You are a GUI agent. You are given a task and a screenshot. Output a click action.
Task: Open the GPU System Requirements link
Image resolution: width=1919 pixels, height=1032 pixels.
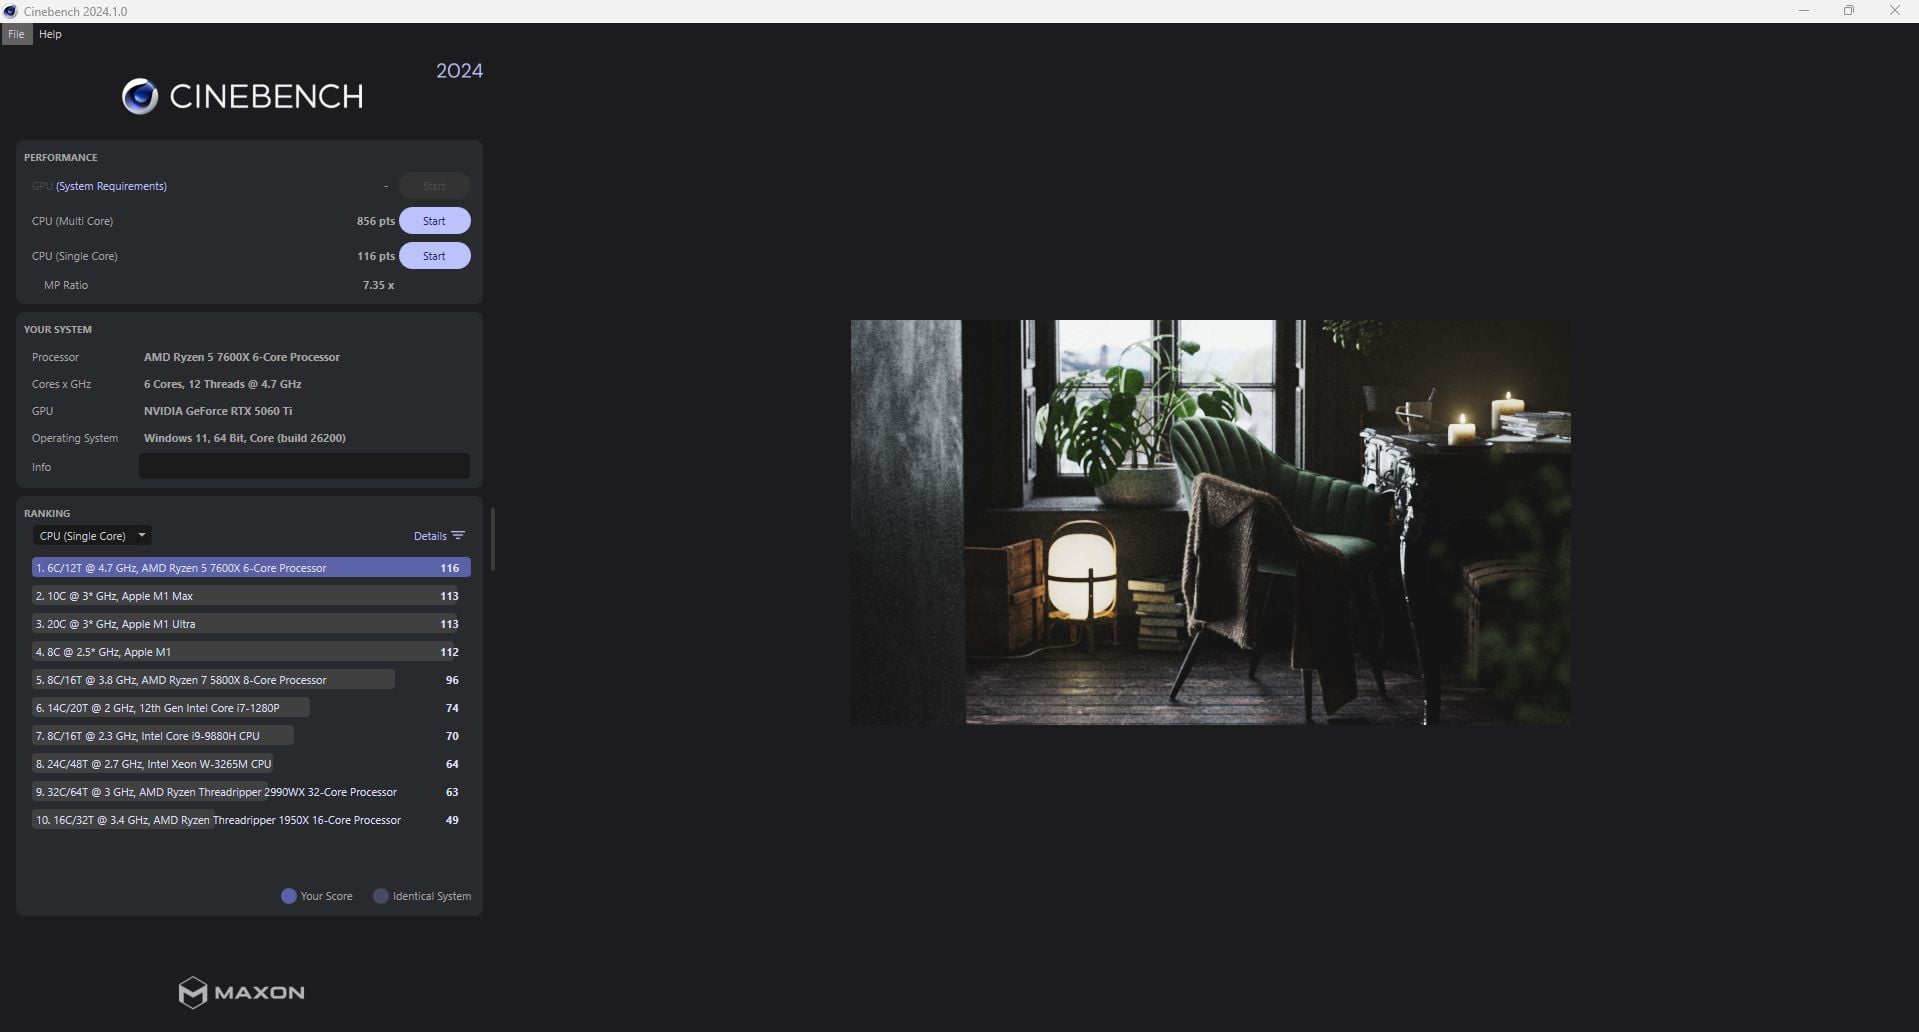[x=111, y=186]
